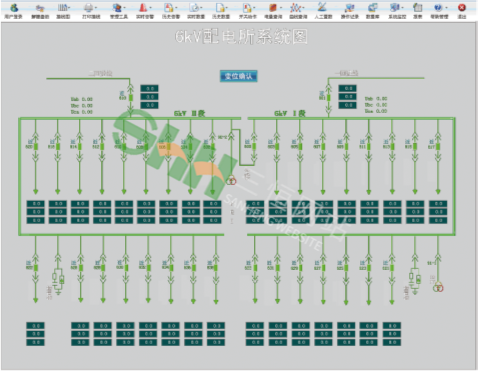Click the top value box beside 二回进线 breaker
This screenshot has height=371, width=478.
(x=149, y=88)
